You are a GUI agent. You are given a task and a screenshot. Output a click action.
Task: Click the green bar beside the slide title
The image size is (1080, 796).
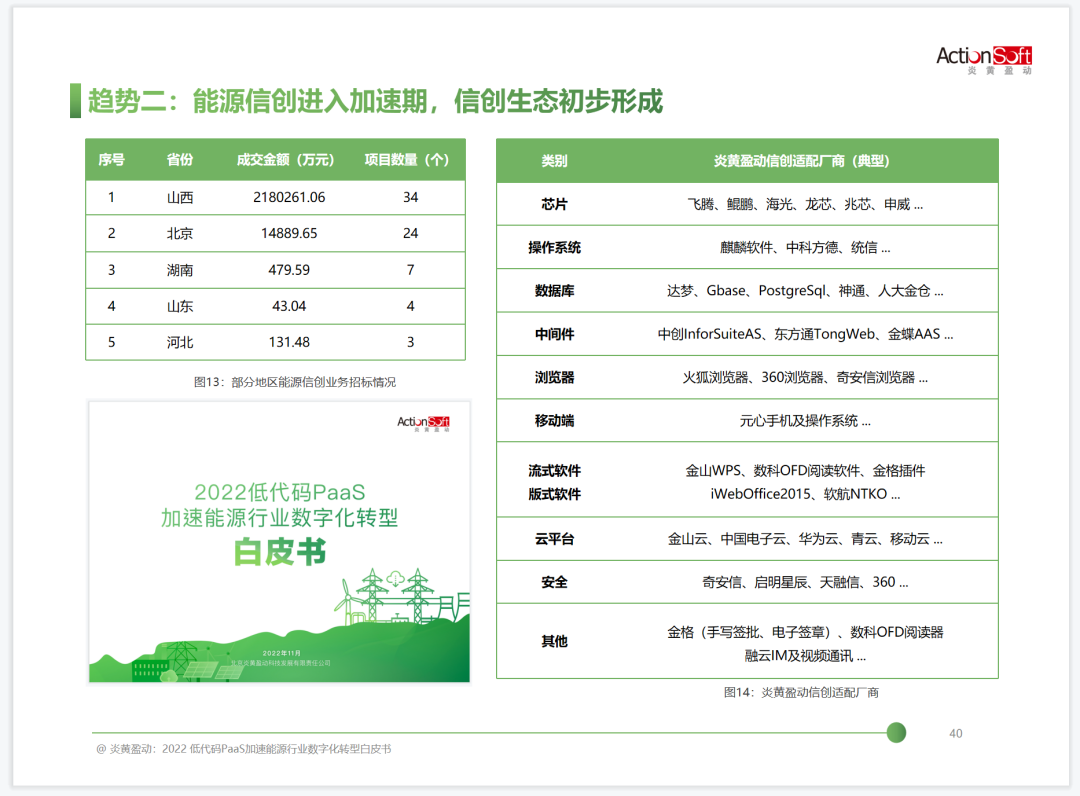(x=75, y=101)
